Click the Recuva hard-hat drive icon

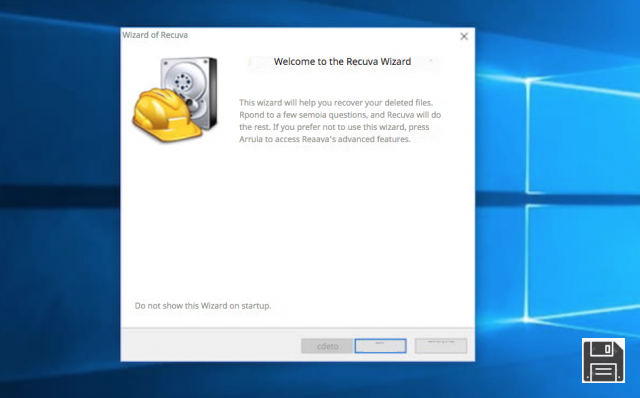point(175,100)
